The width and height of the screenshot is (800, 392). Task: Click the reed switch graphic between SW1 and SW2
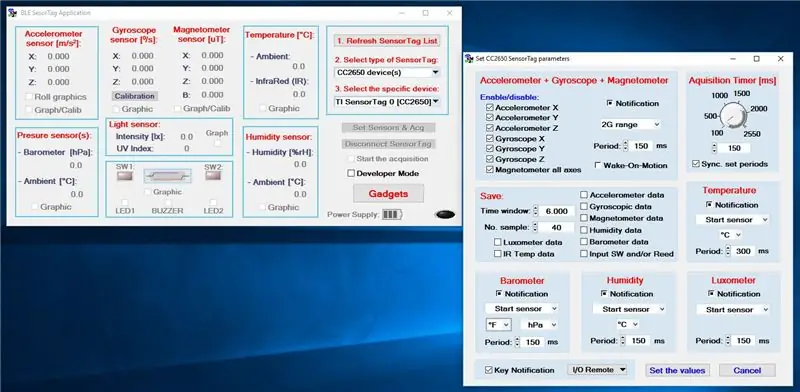coord(167,176)
